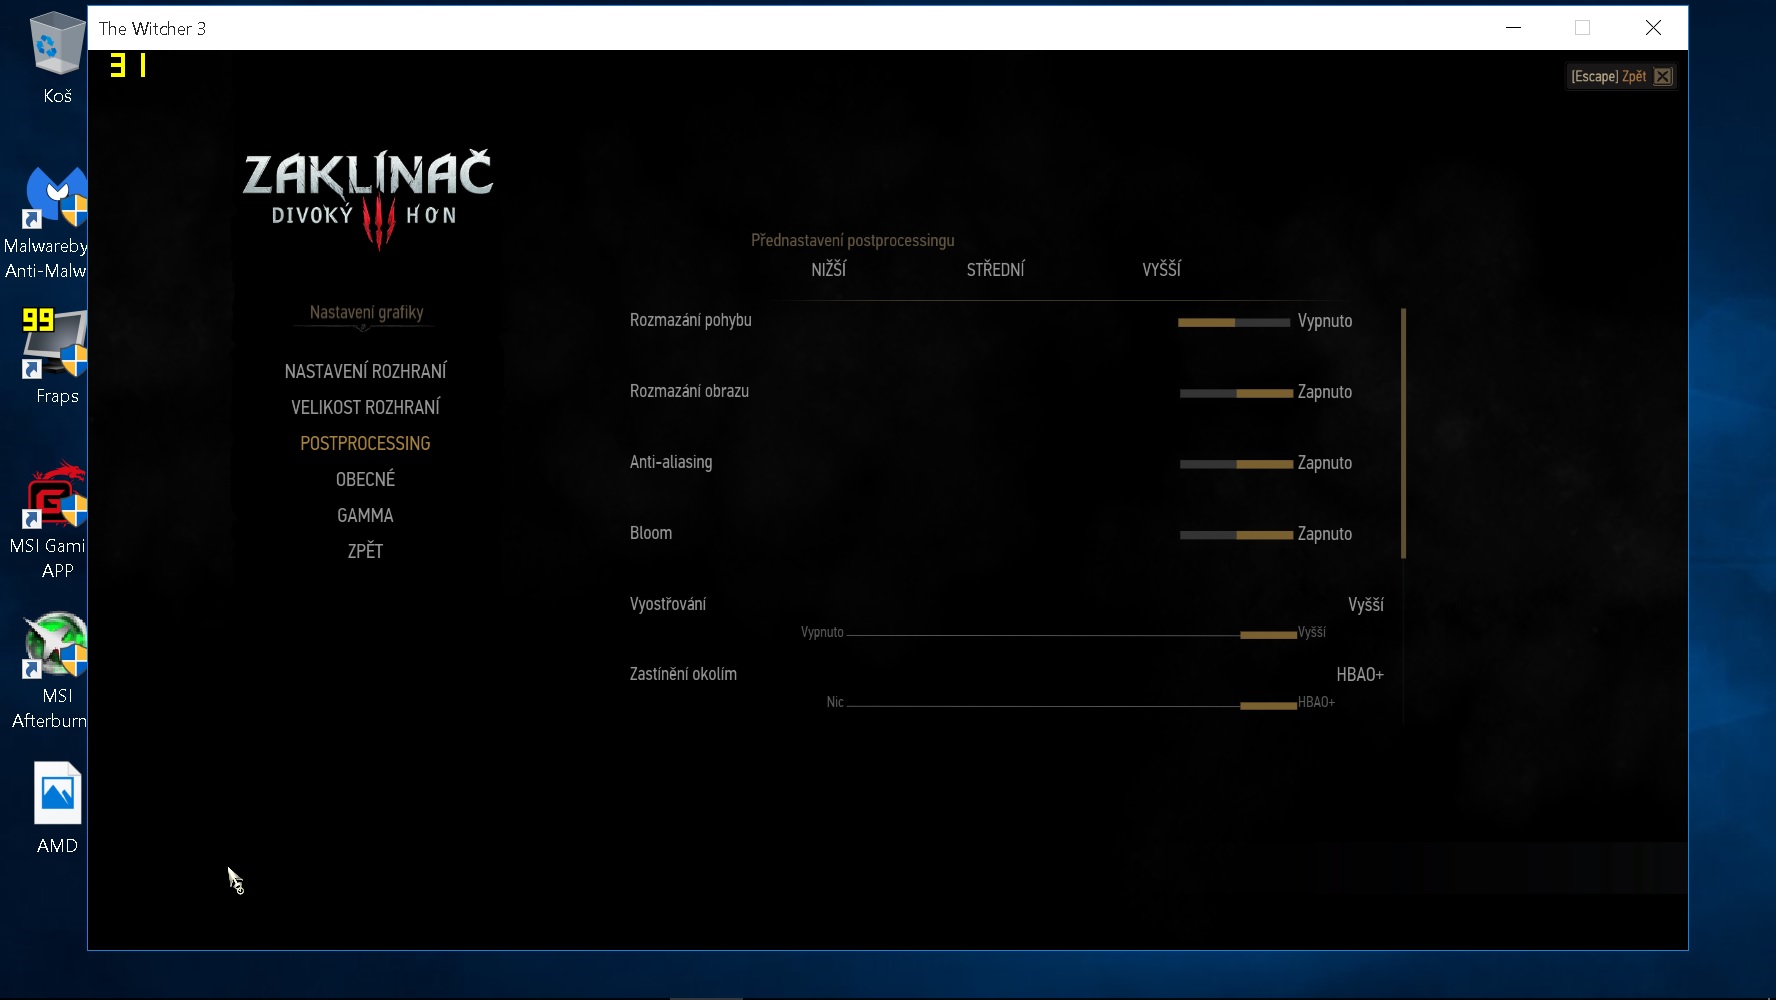Click ZPĚT in the left menu
This screenshot has width=1776, height=1000.
click(x=365, y=551)
